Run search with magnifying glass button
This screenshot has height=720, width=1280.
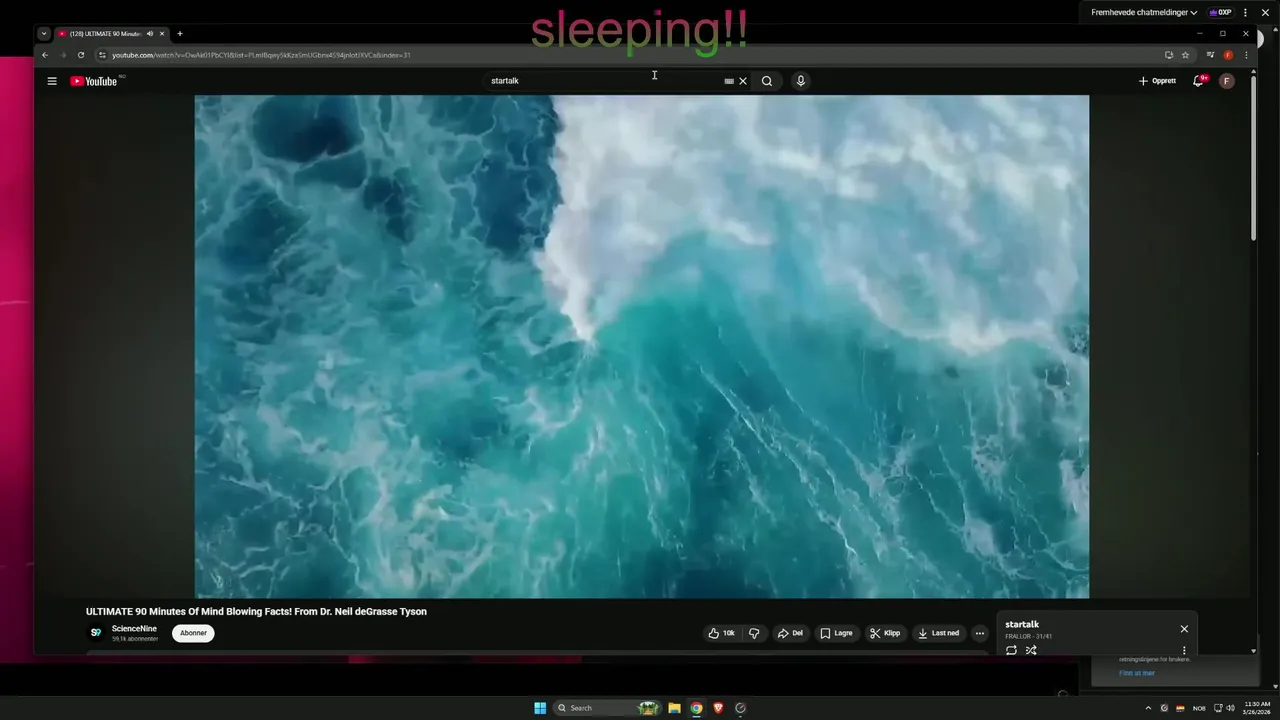[767, 81]
